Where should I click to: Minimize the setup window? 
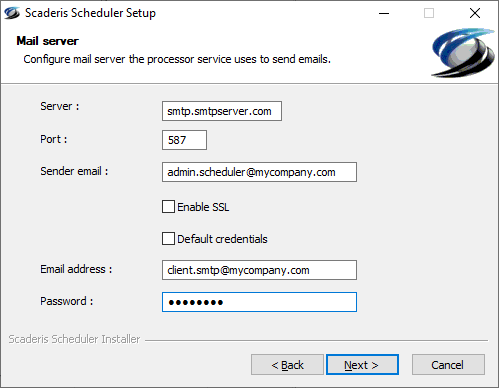point(384,13)
